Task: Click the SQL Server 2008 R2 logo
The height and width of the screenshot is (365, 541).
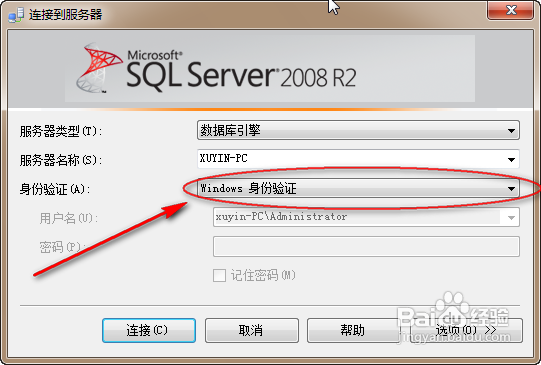Action: coord(216,69)
